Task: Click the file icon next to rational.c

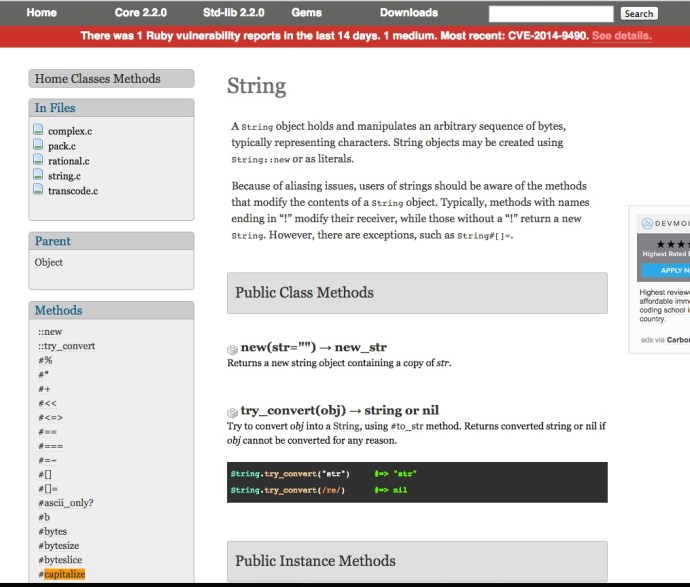Action: click(x=38, y=161)
